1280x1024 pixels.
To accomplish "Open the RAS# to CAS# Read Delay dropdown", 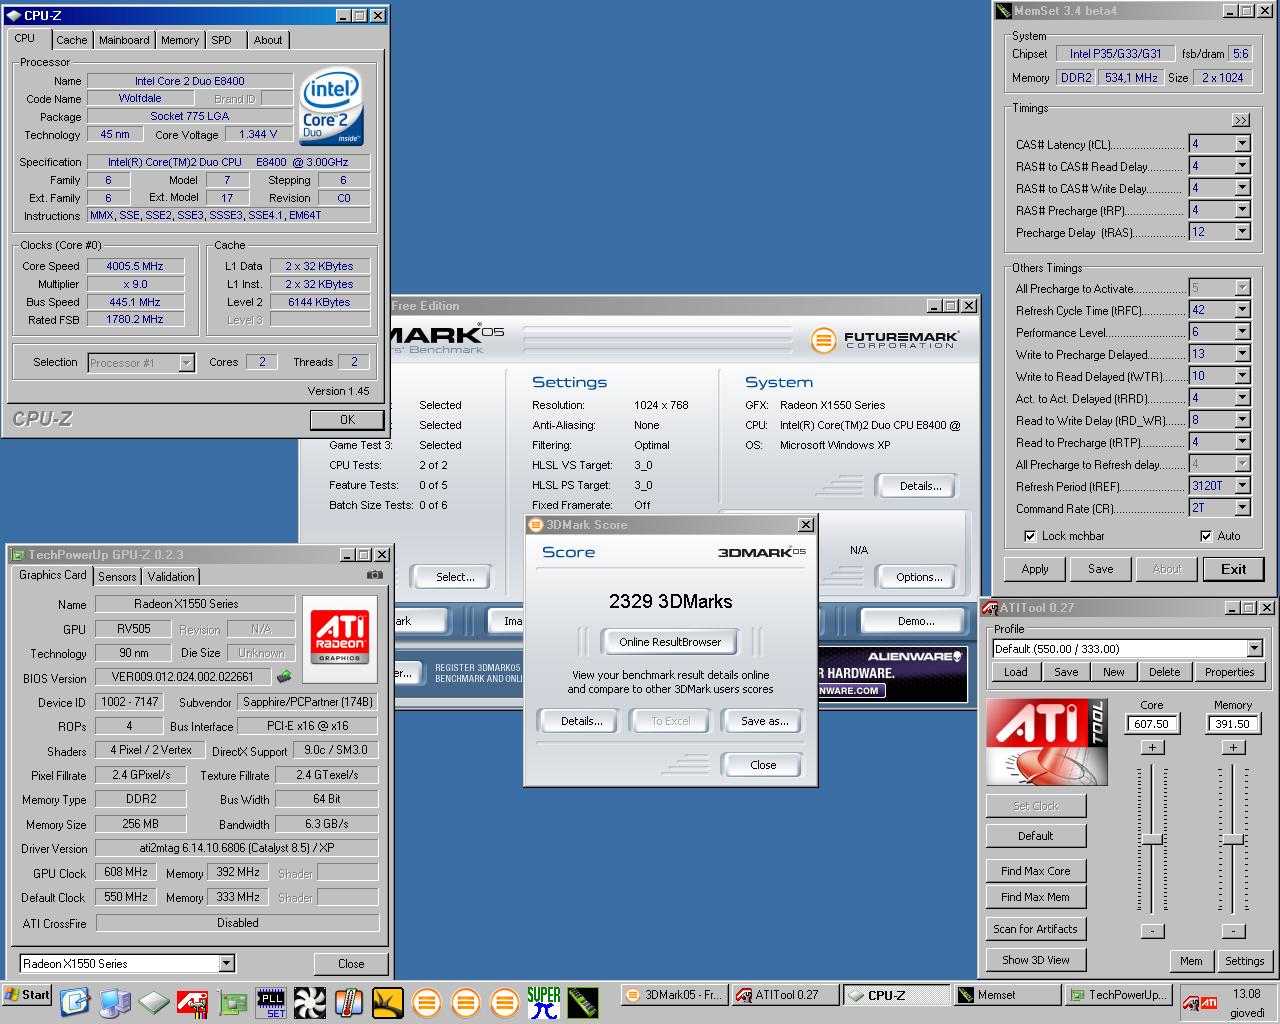I will click(1242, 166).
